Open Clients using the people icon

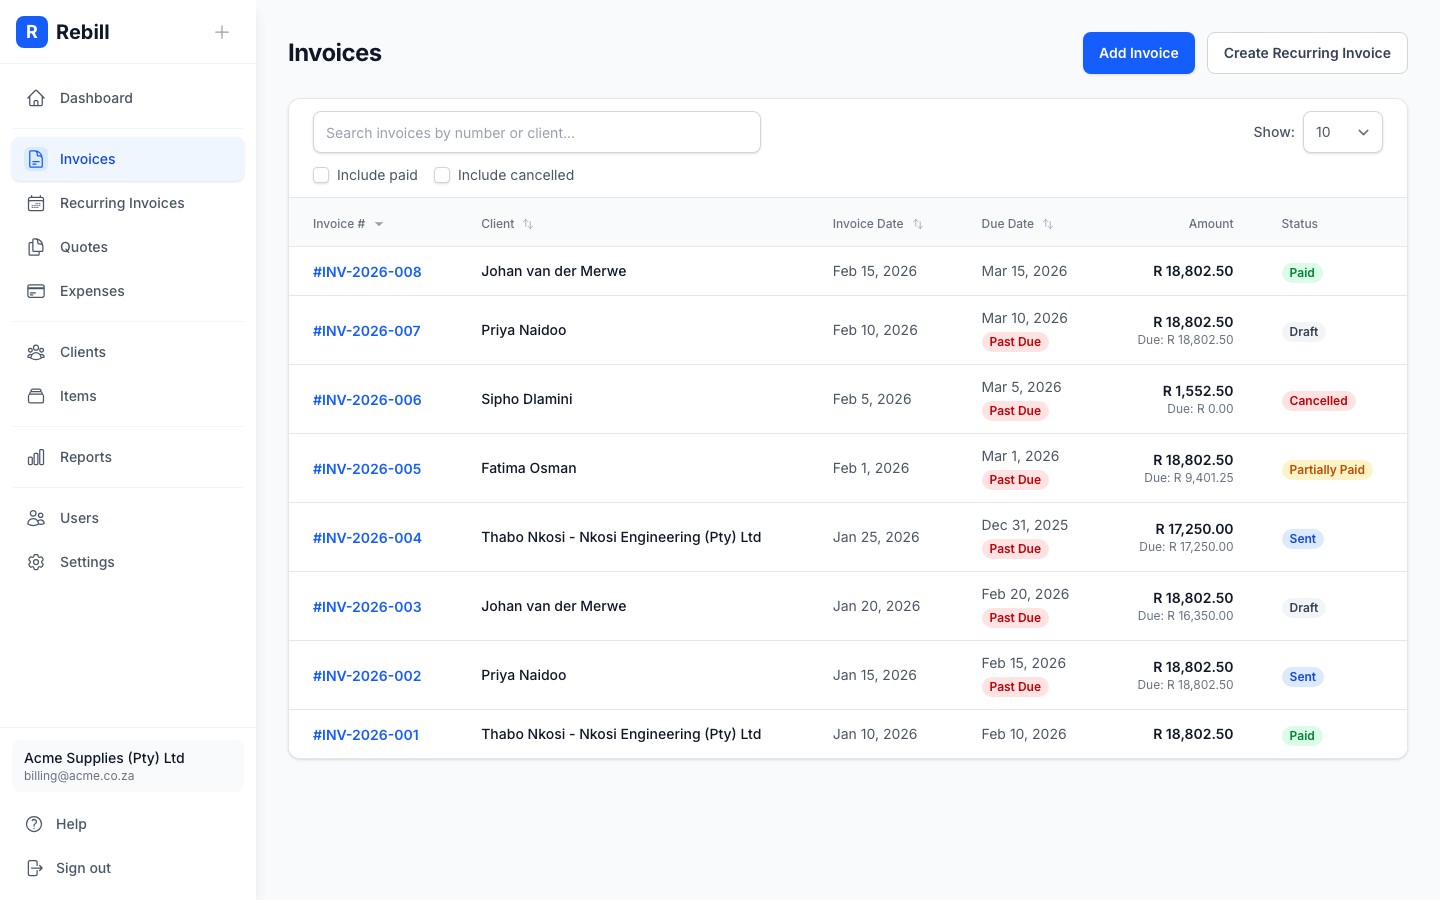tap(36, 352)
